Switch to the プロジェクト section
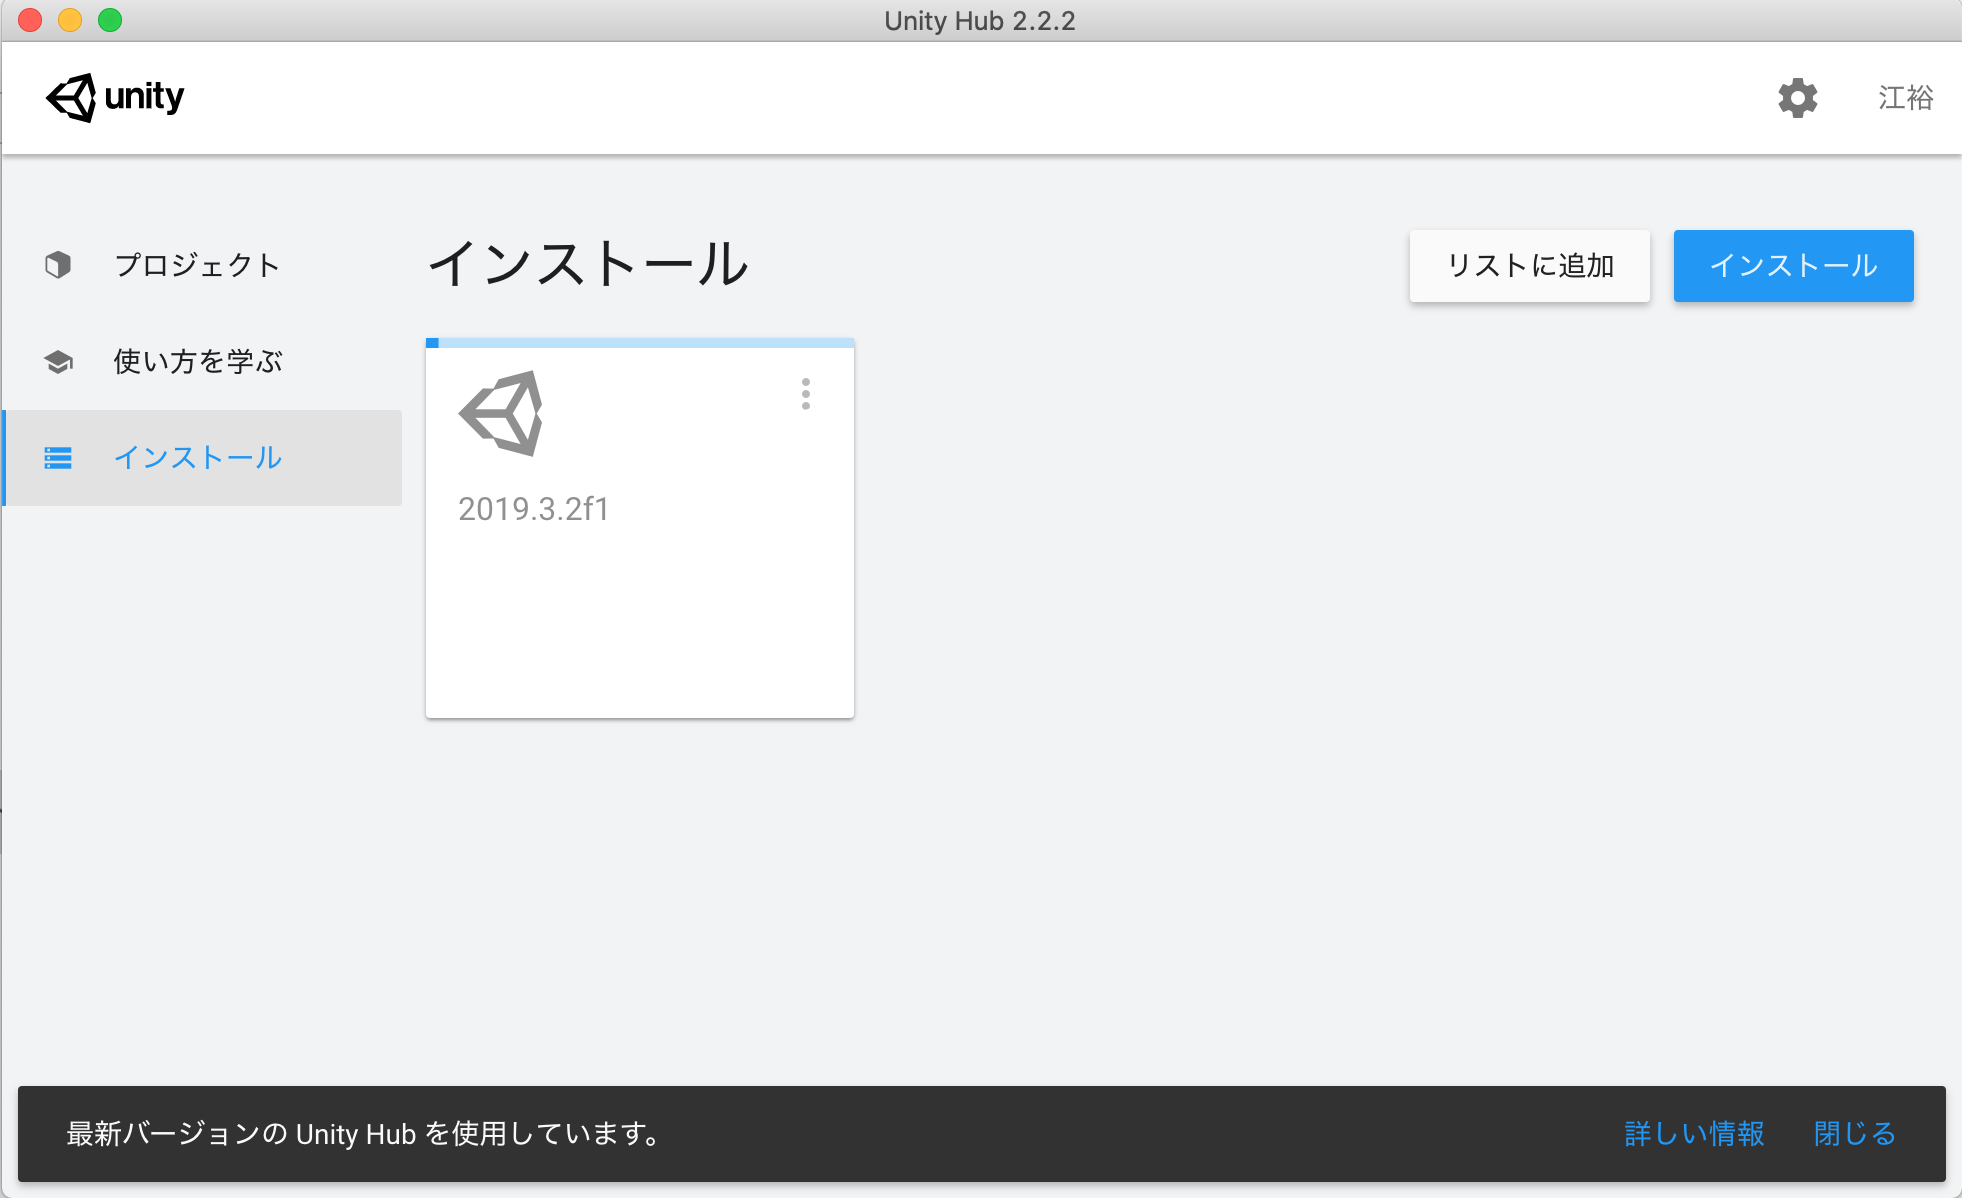 point(197,265)
